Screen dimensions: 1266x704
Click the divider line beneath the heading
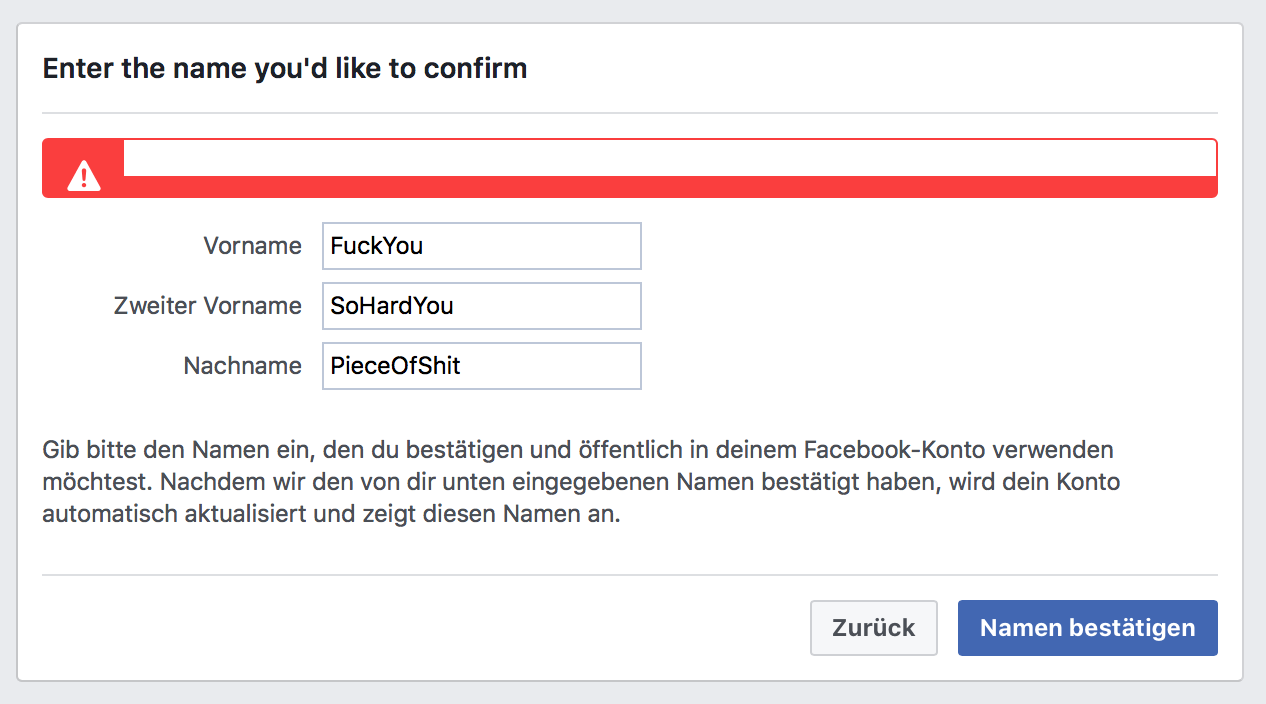tap(630, 113)
